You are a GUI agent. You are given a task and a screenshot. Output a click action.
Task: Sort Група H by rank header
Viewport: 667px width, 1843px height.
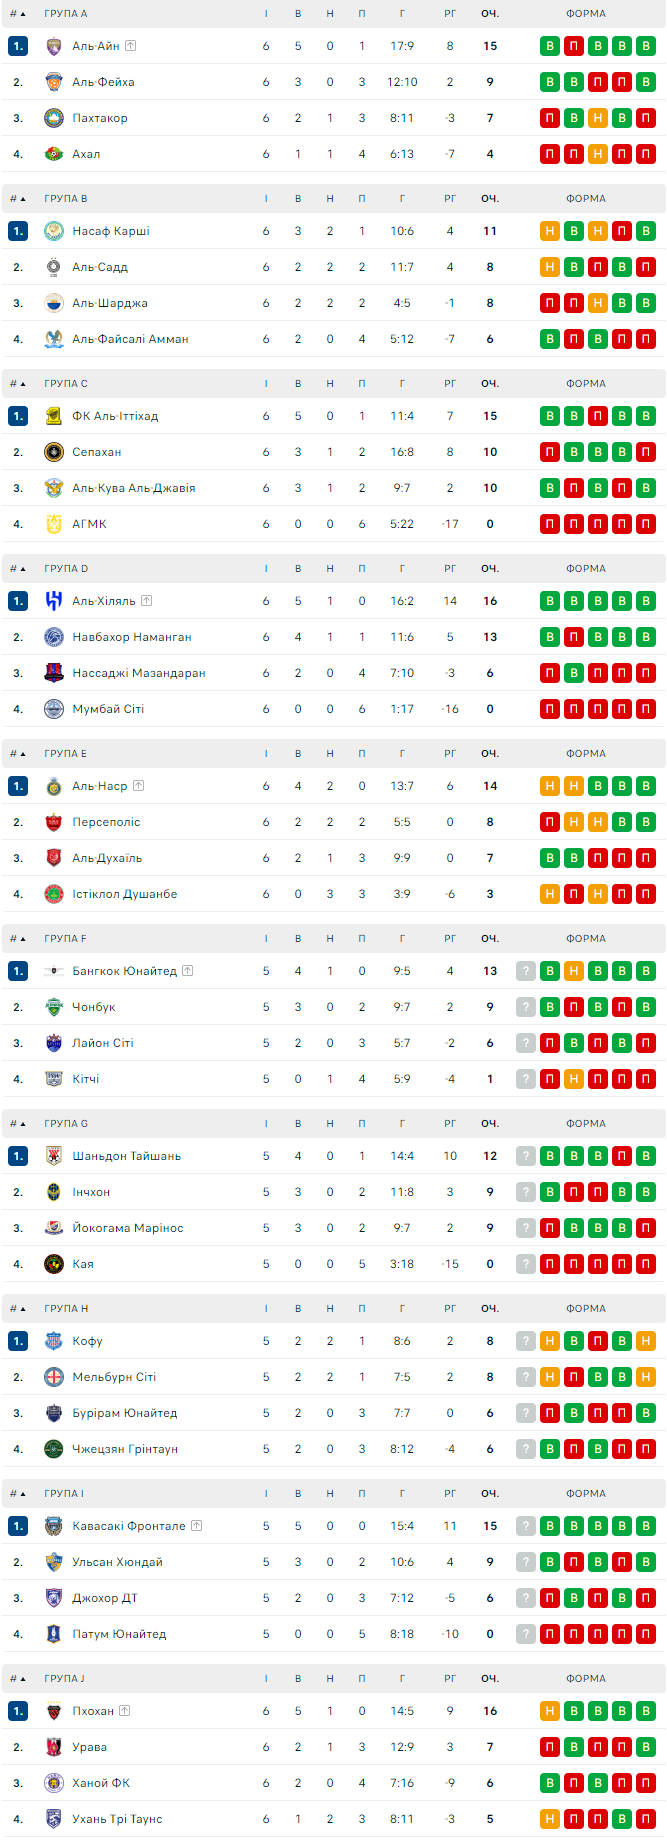18,1309
